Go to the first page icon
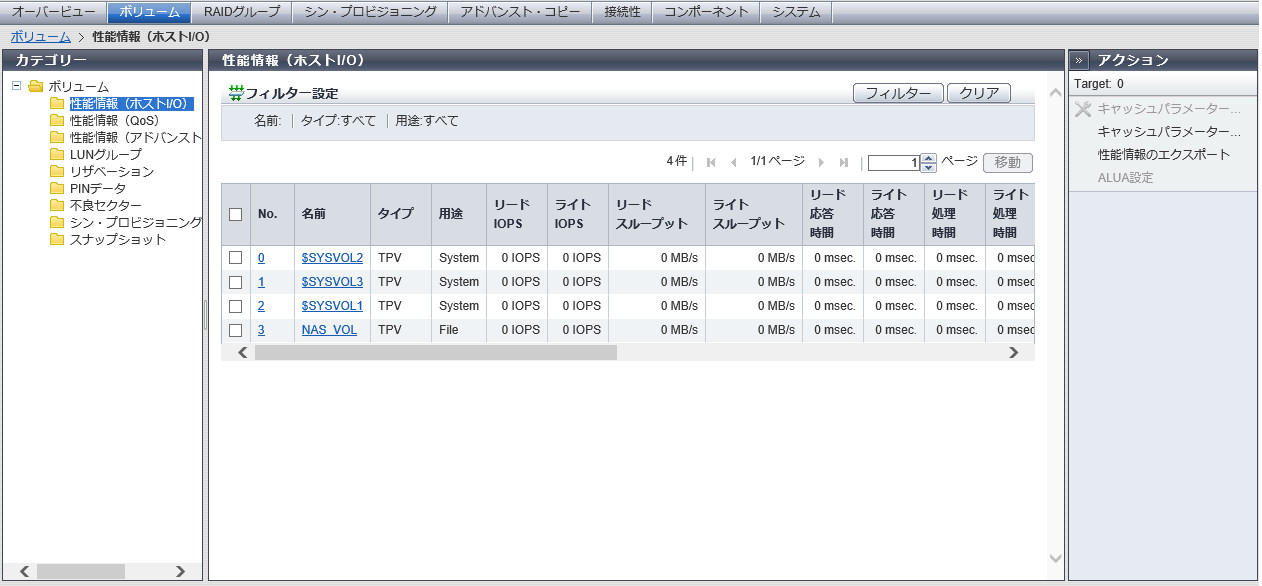Screen dimensions: 1262x586 pos(711,162)
